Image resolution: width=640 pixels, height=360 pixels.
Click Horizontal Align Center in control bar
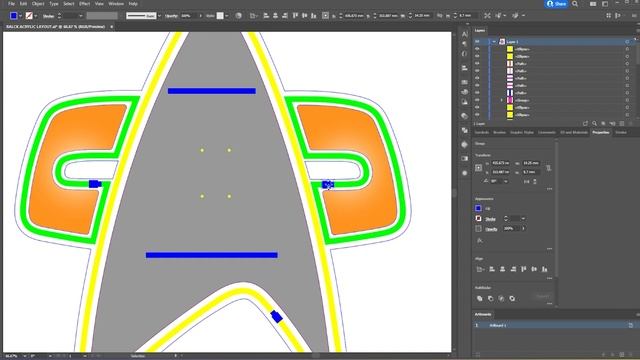pyautogui.click(x=275, y=16)
